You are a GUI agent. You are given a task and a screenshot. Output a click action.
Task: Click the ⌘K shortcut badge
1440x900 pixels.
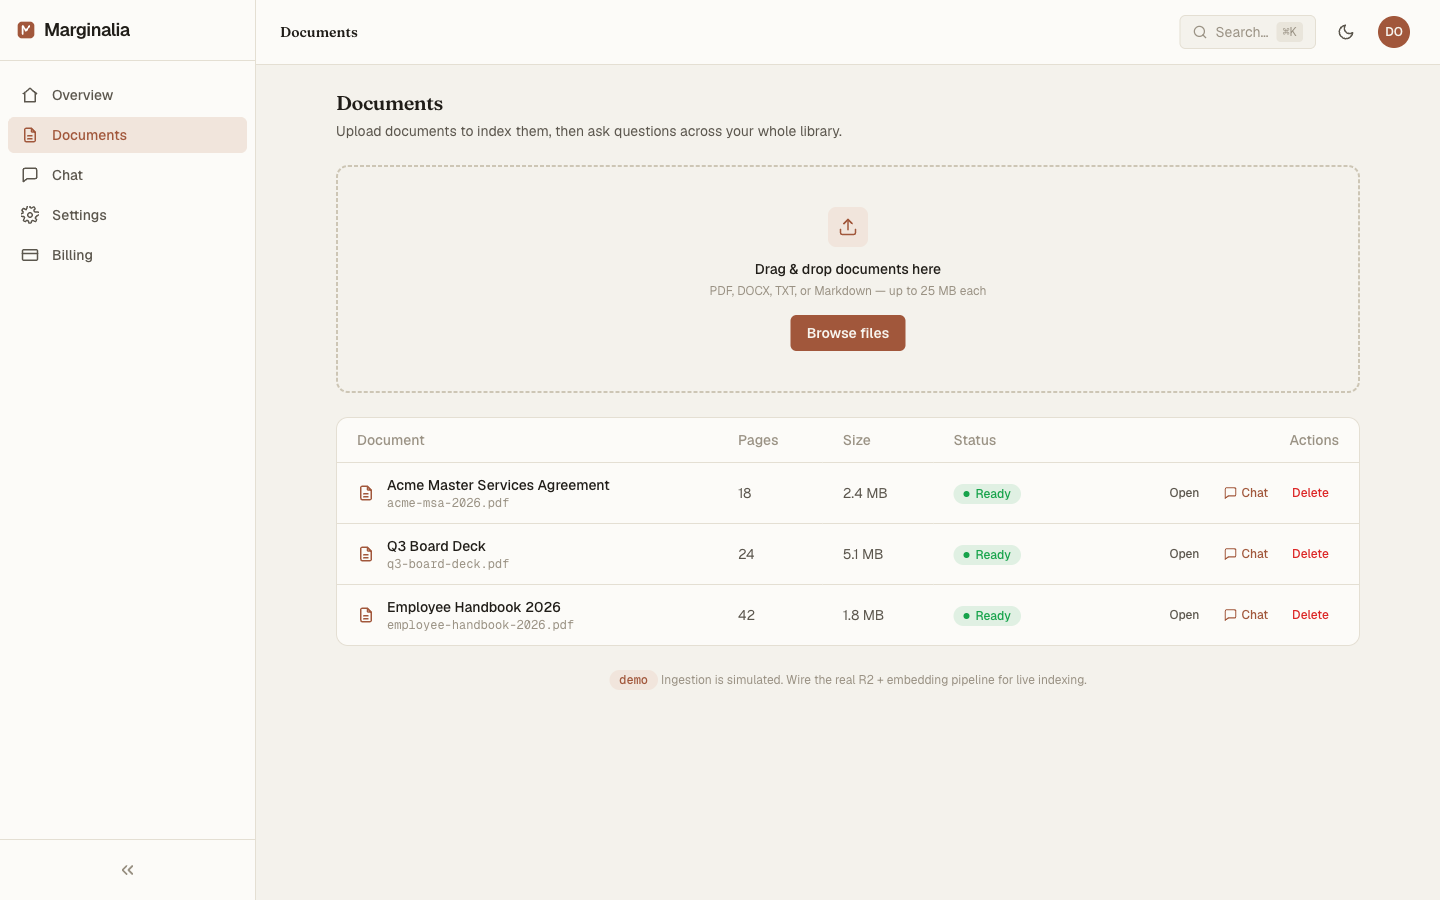1289,32
